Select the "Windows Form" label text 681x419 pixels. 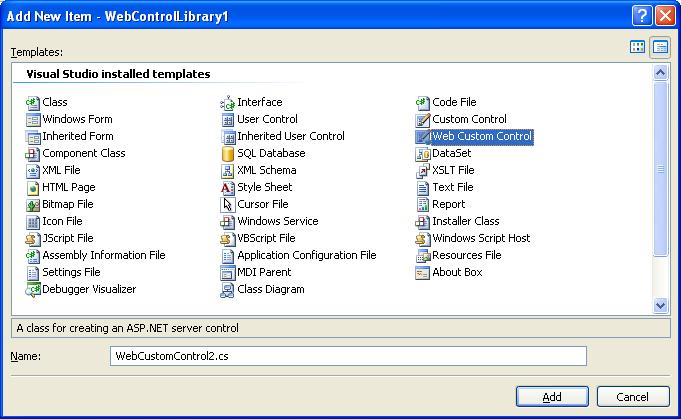click(x=77, y=119)
